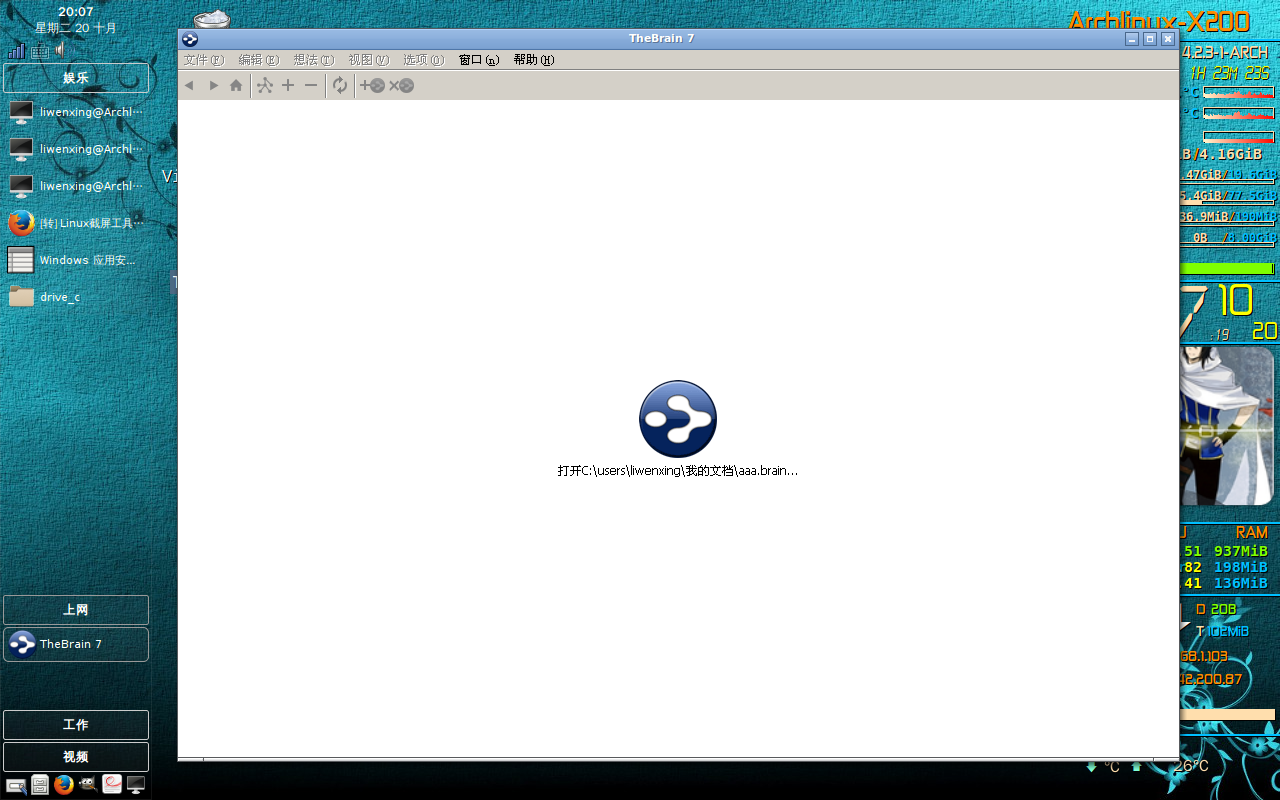This screenshot has height=800, width=1280.
Task: Open the third liwenxing@Archl terminal entry
Action: point(76,186)
